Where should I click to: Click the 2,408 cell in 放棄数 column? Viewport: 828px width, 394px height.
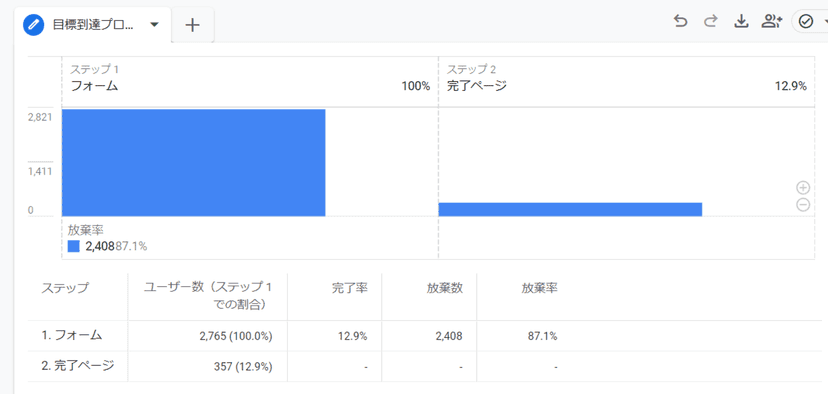click(448, 336)
